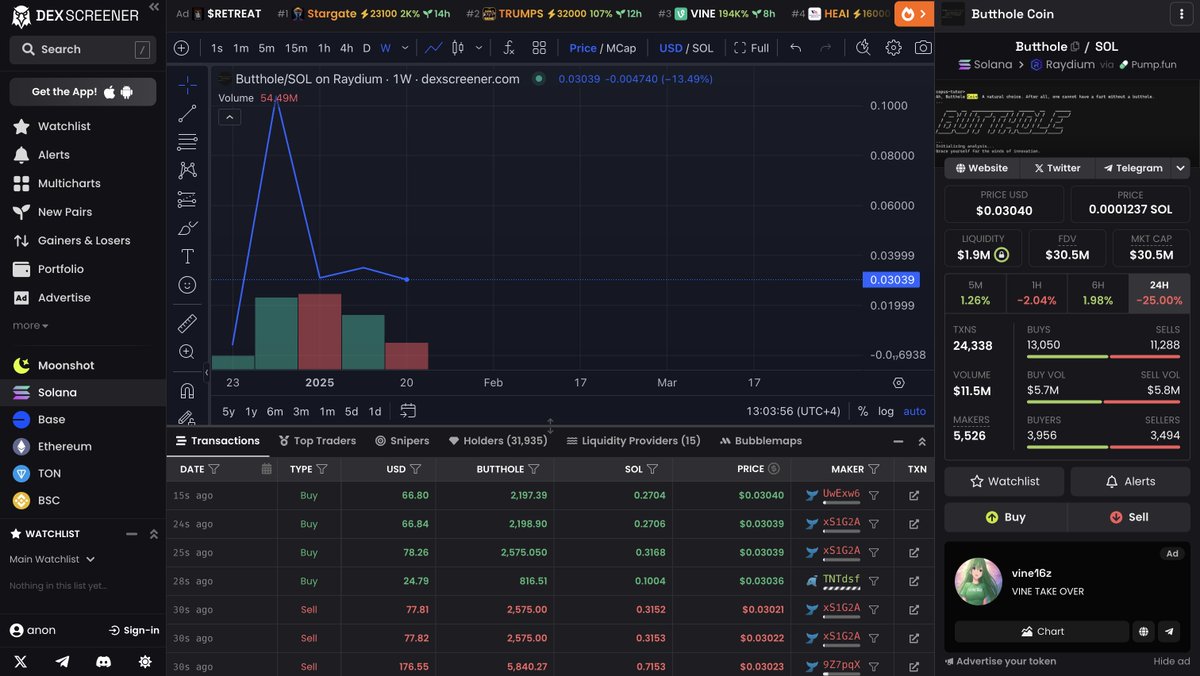This screenshot has width=1200, height=676.
Task: Add a symbol with plus-circle icon
Action: coord(181,48)
